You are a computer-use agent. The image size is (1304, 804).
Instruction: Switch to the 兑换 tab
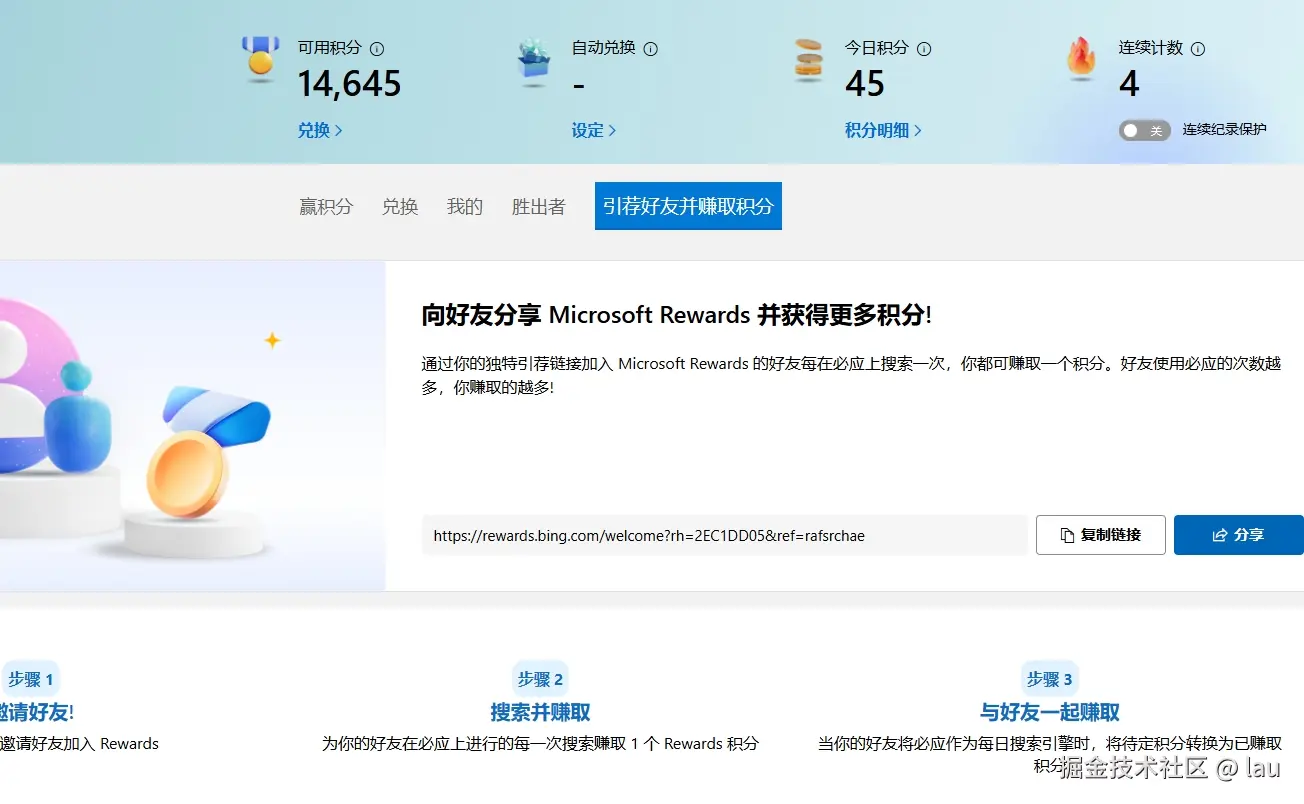pos(399,206)
